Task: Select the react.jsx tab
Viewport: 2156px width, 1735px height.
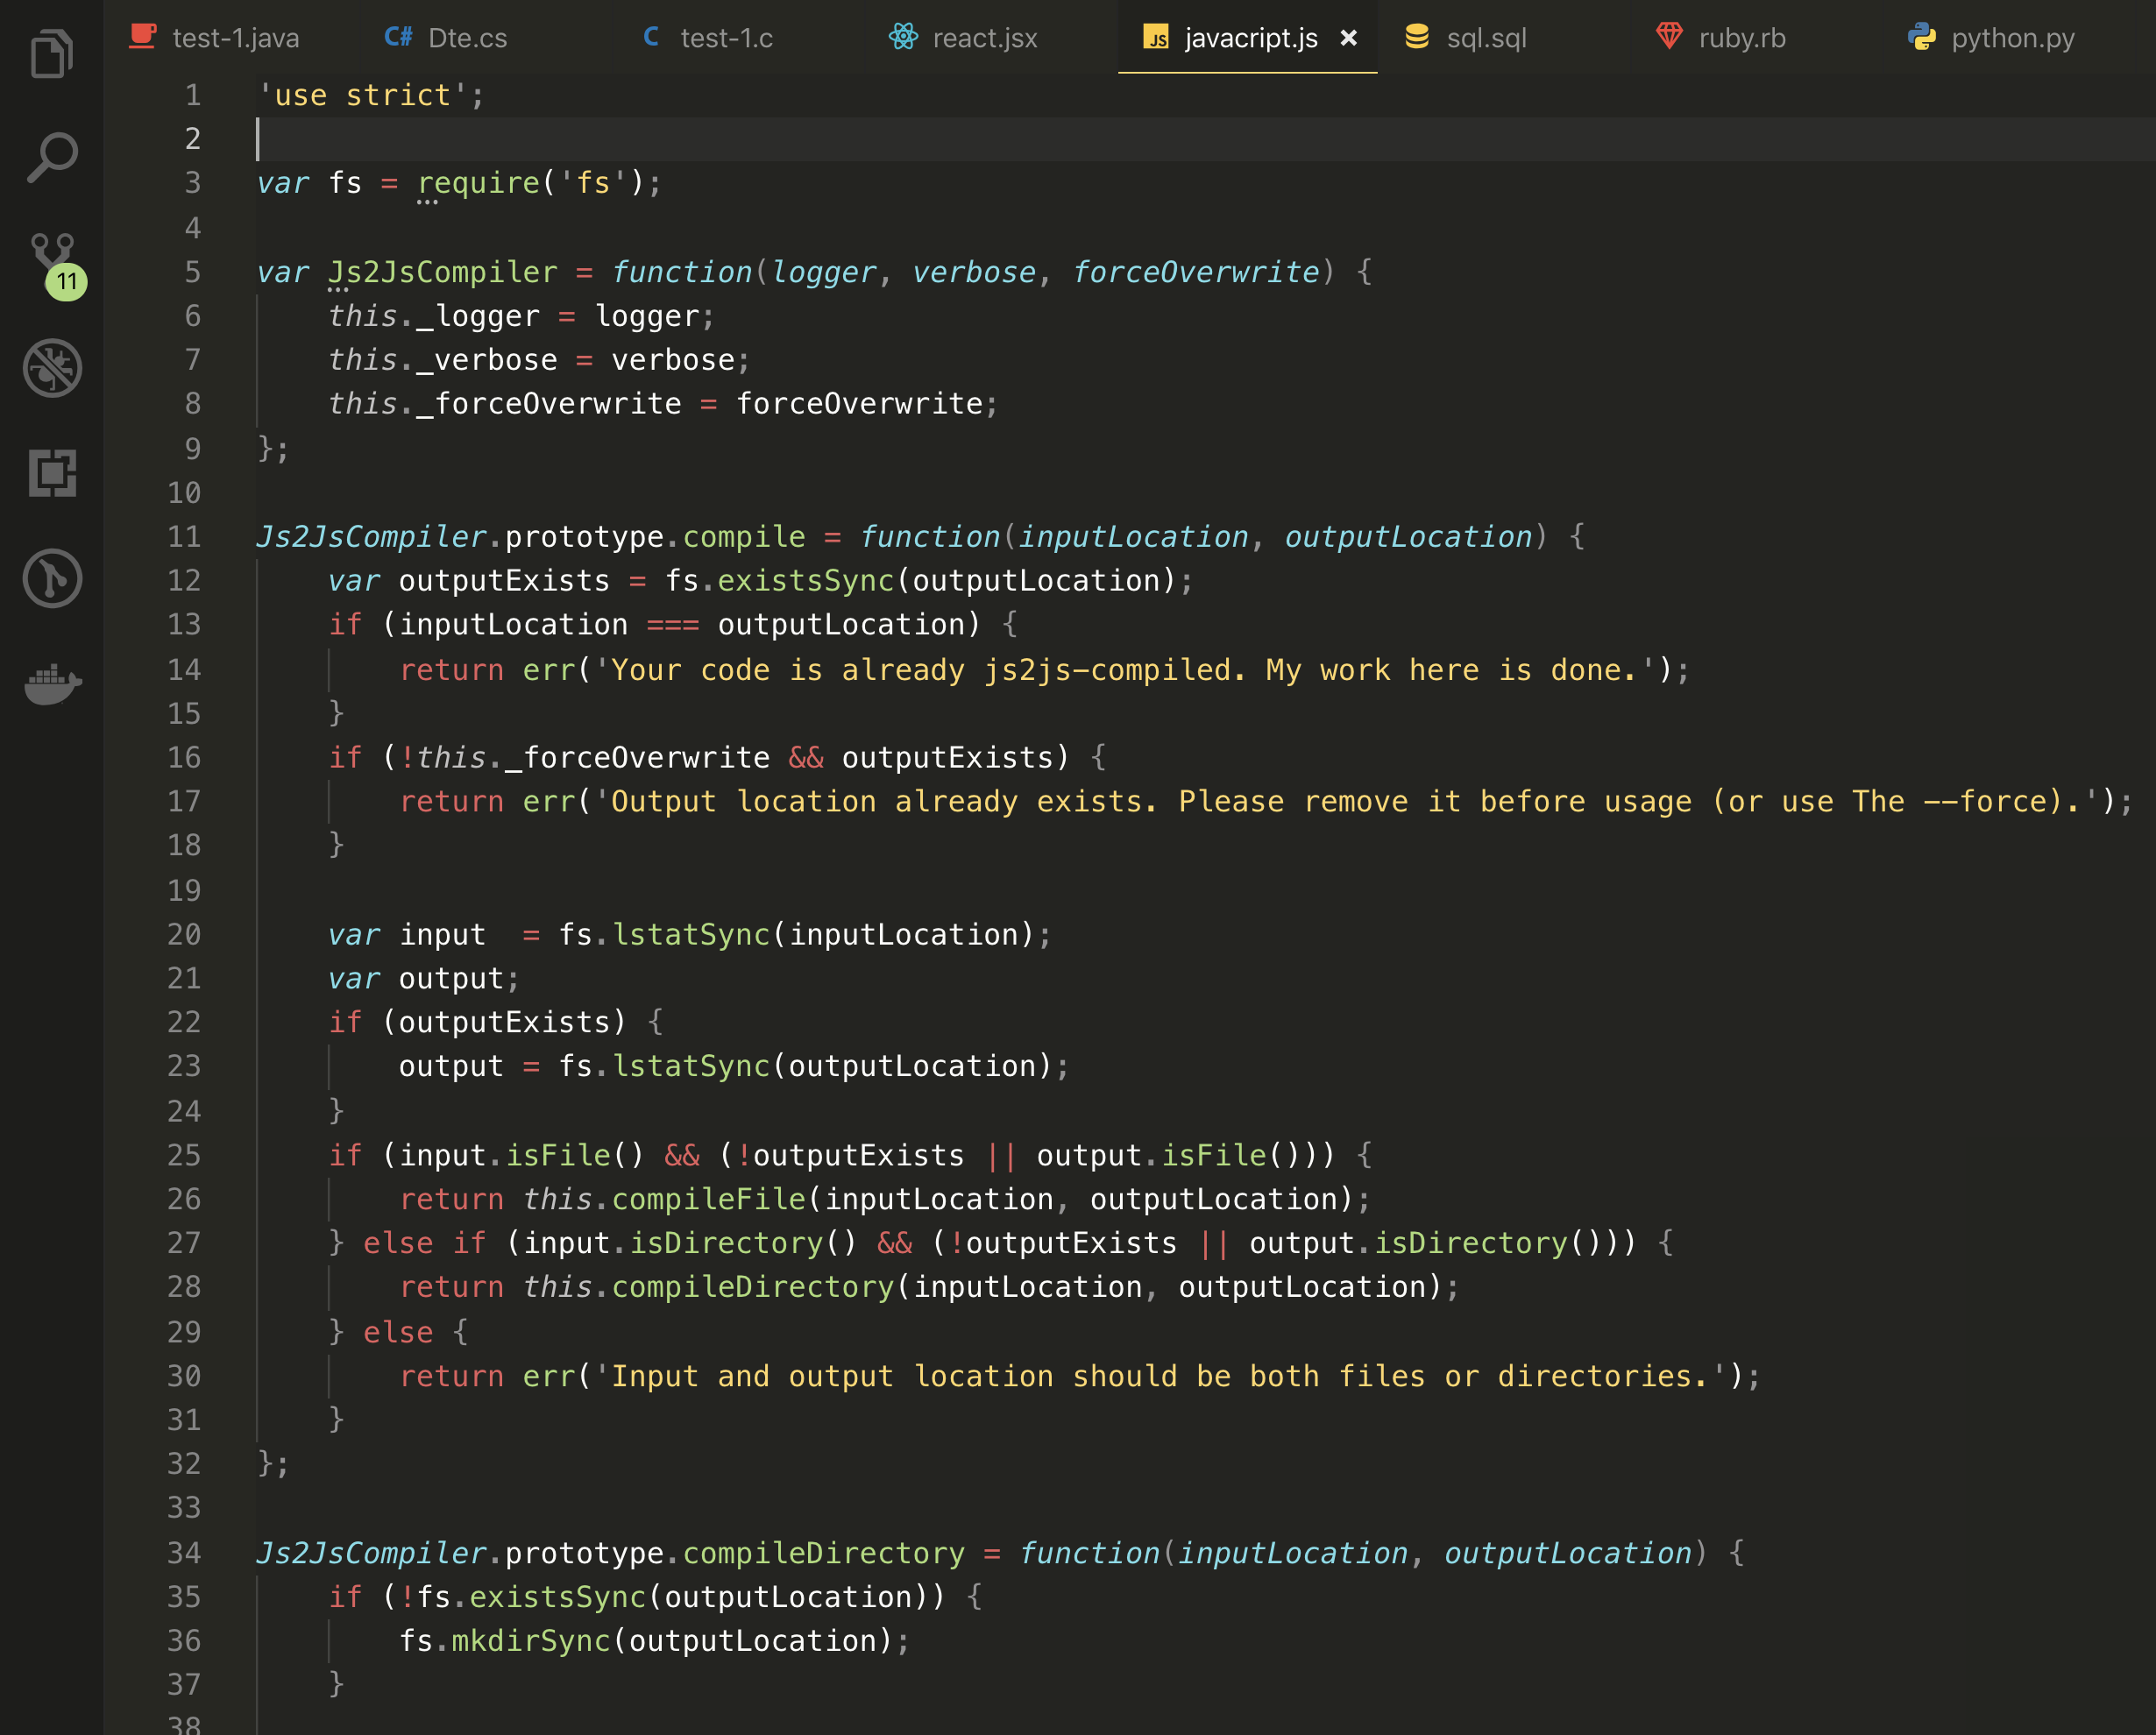Action: (984, 38)
